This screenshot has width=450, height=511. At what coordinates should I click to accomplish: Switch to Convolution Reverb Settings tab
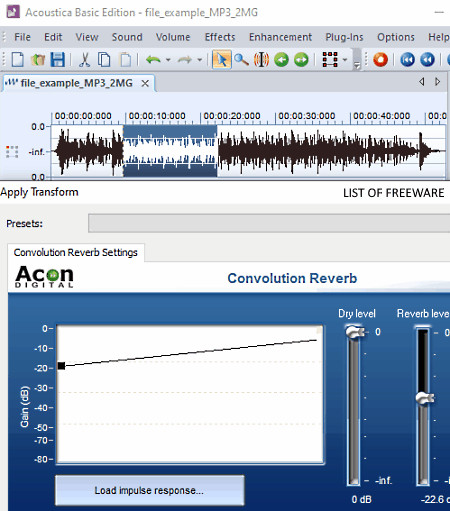[x=76, y=253]
